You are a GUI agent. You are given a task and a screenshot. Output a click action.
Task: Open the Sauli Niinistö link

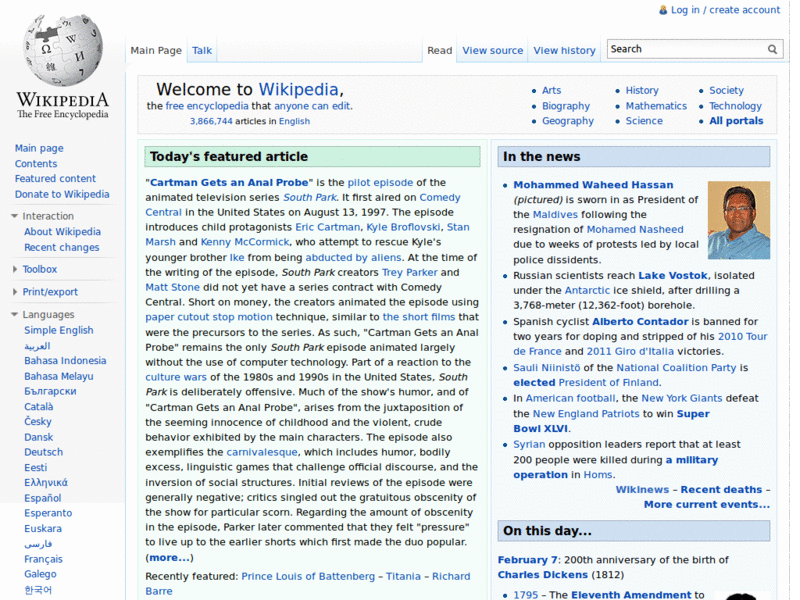coord(546,368)
